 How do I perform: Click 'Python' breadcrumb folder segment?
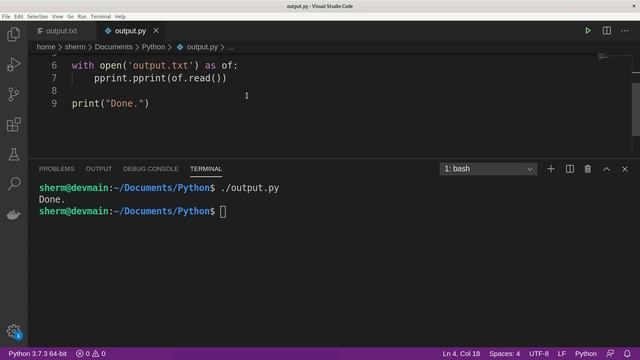click(x=153, y=47)
